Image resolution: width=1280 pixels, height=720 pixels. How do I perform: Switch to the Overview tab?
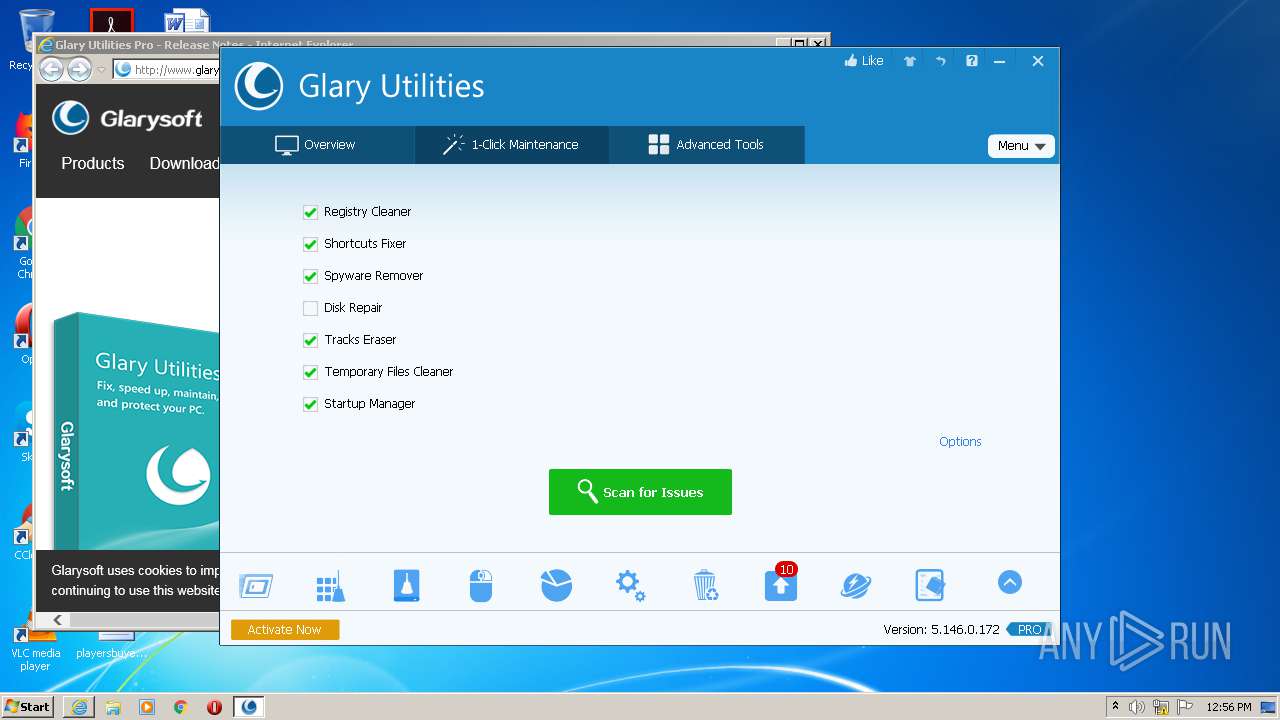pyautogui.click(x=316, y=145)
